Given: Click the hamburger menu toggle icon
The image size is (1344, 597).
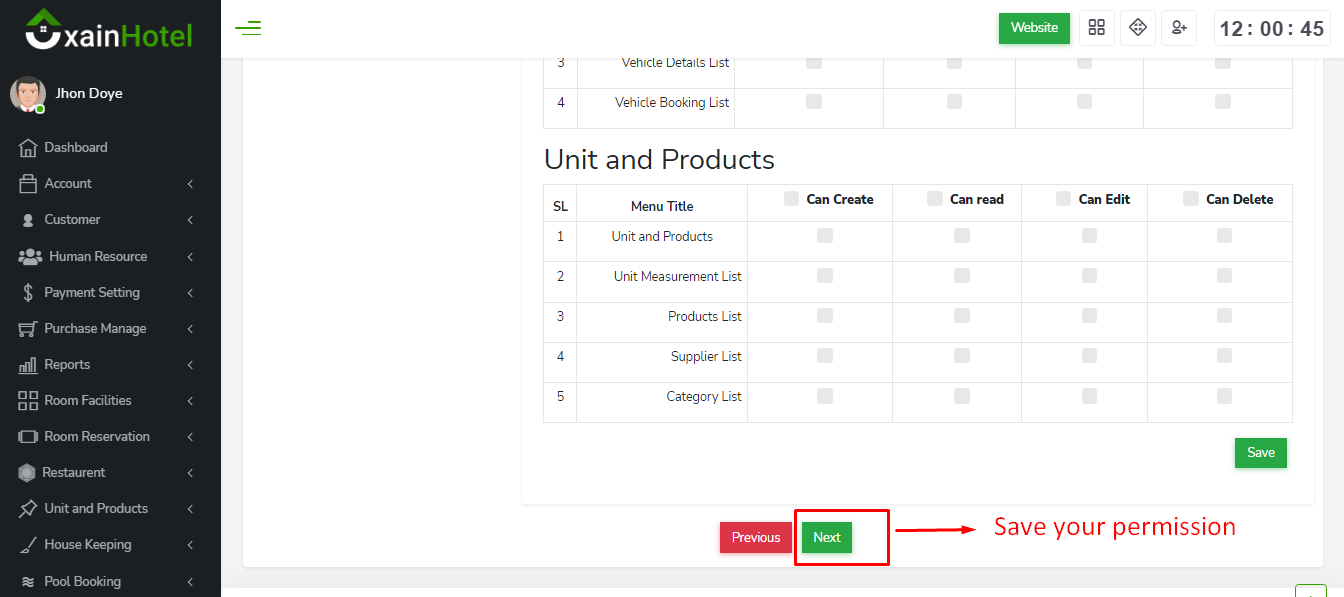Looking at the screenshot, I should coord(248,28).
